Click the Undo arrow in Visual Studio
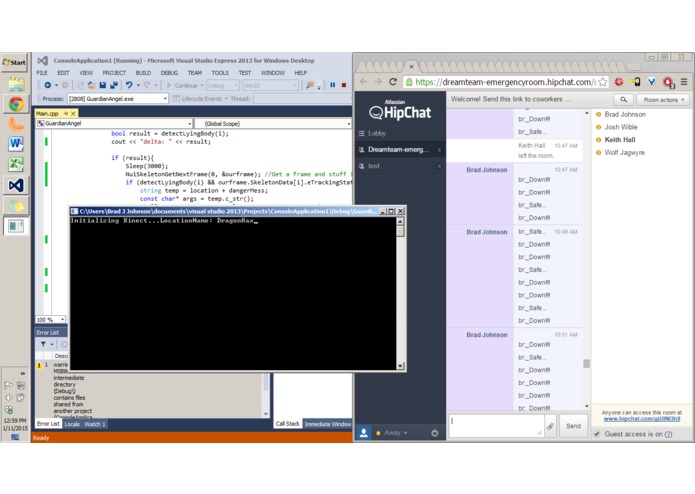The width and height of the screenshot is (695, 494). point(129,85)
